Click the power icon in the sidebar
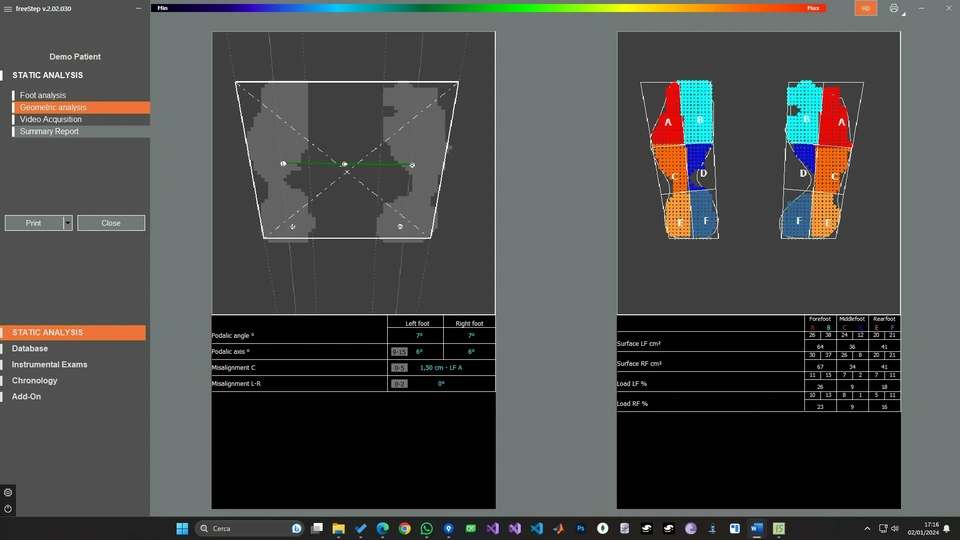This screenshot has width=960, height=540. pyautogui.click(x=8, y=508)
